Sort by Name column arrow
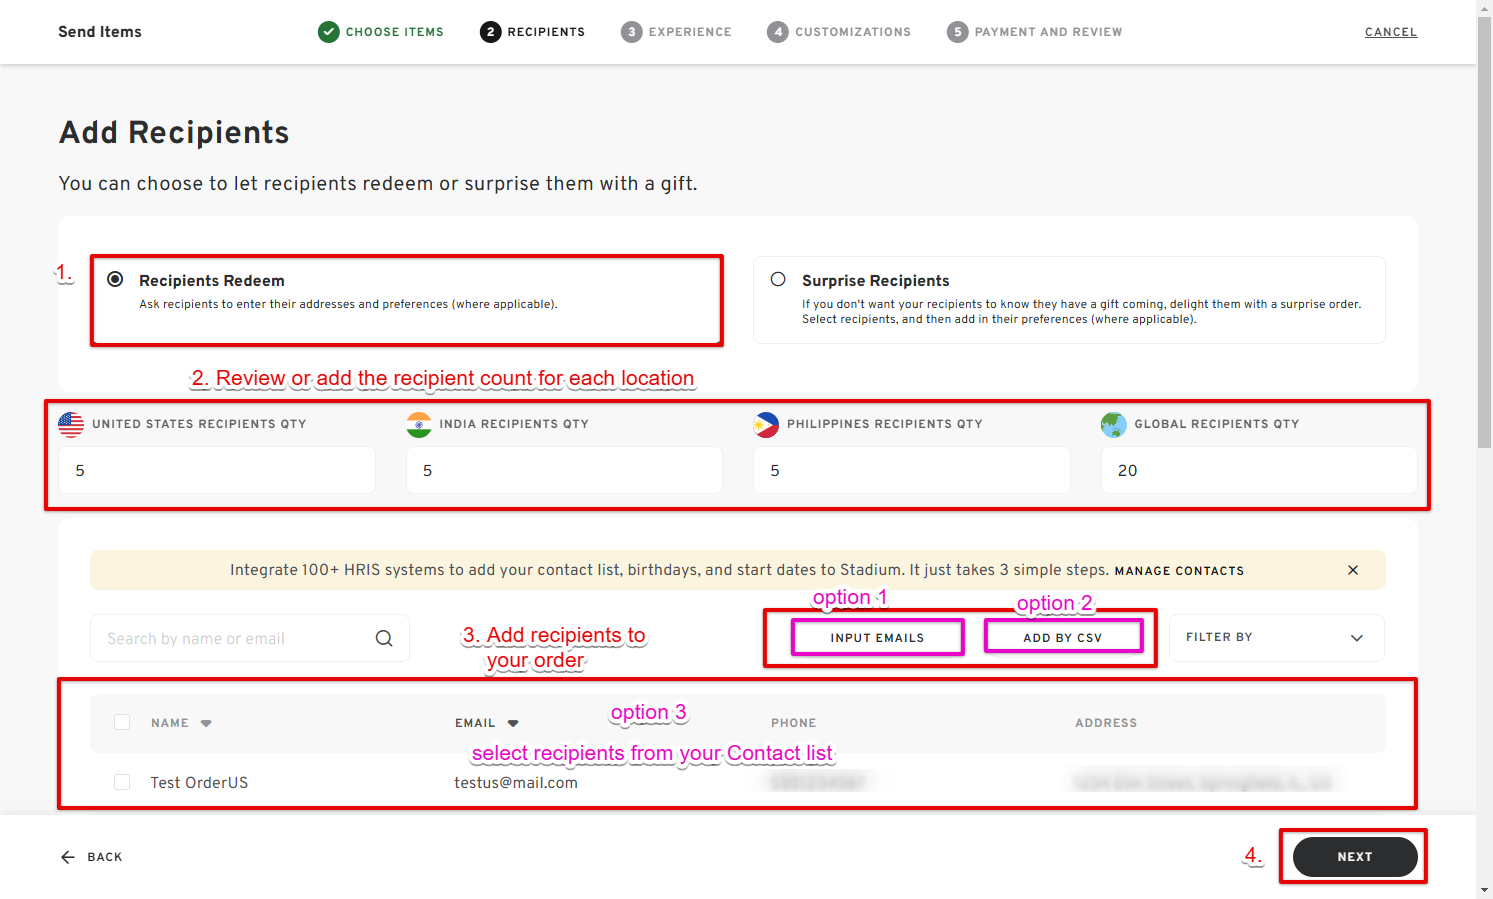 [x=206, y=723]
